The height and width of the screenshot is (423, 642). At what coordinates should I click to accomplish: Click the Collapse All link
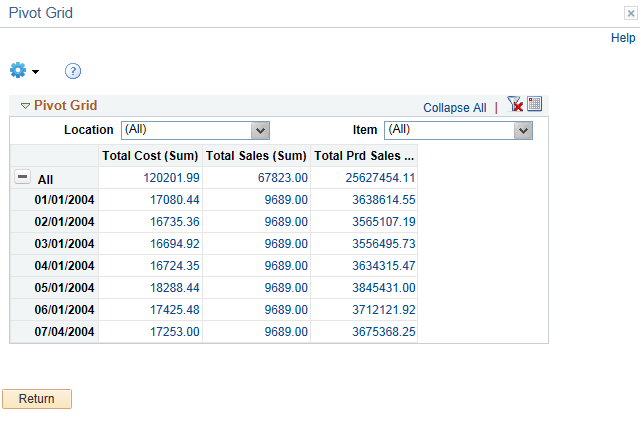tap(454, 108)
